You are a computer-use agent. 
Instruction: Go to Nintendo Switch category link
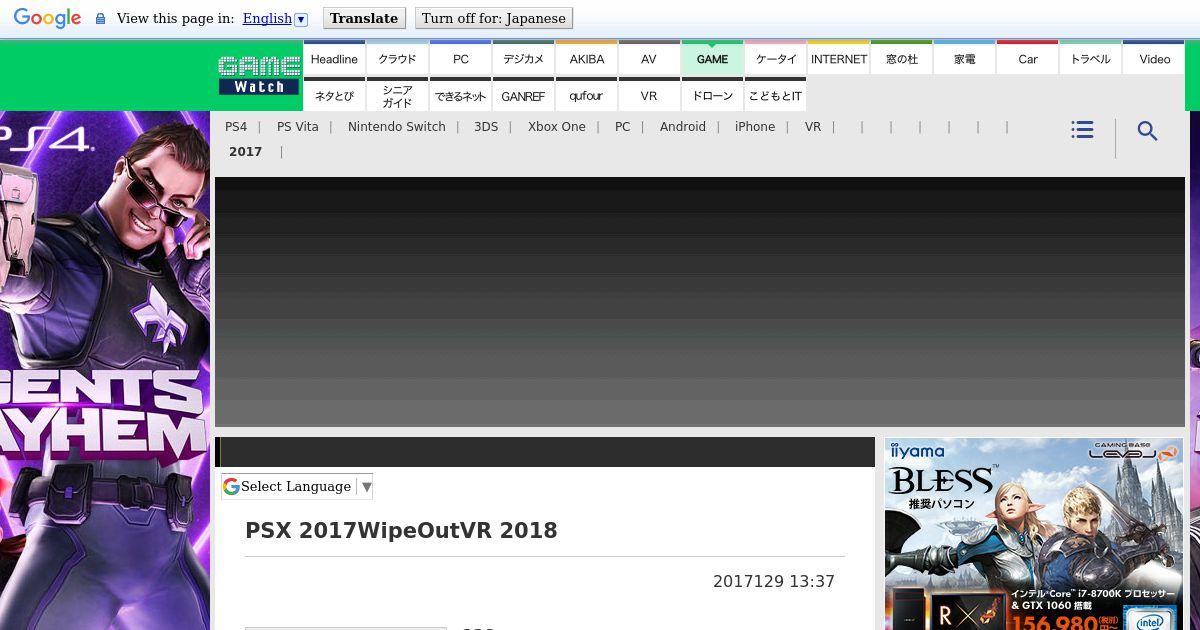point(397,127)
